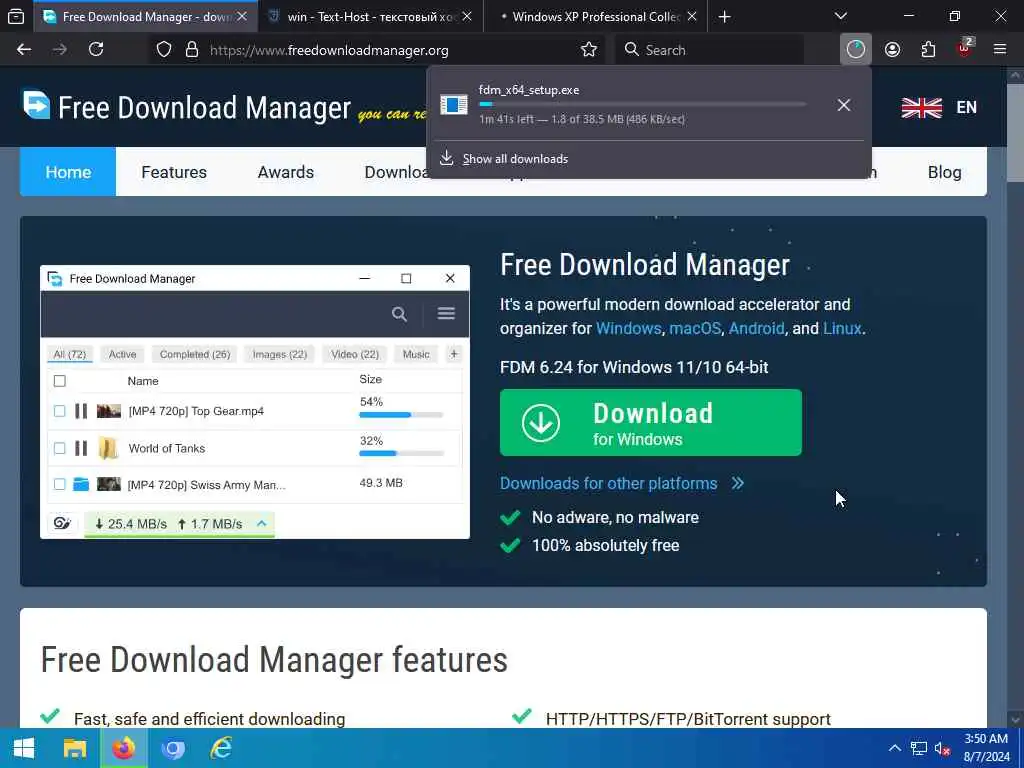The image size is (1024, 768).
Task: Click the fdm_x64_setup.exe file icon
Action: (454, 104)
